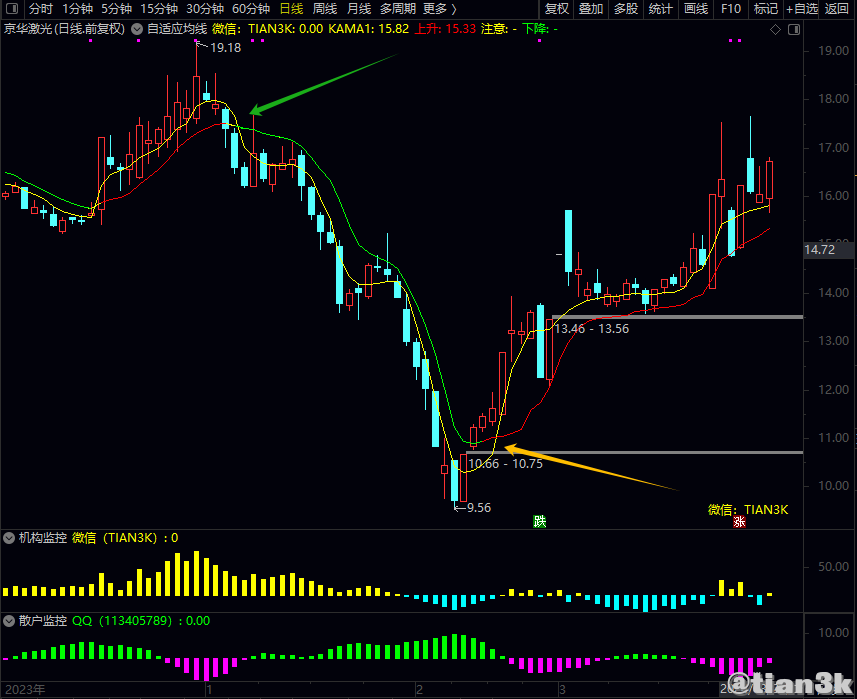
Task: Click the 叠加 overlay button
Action: [591, 9]
